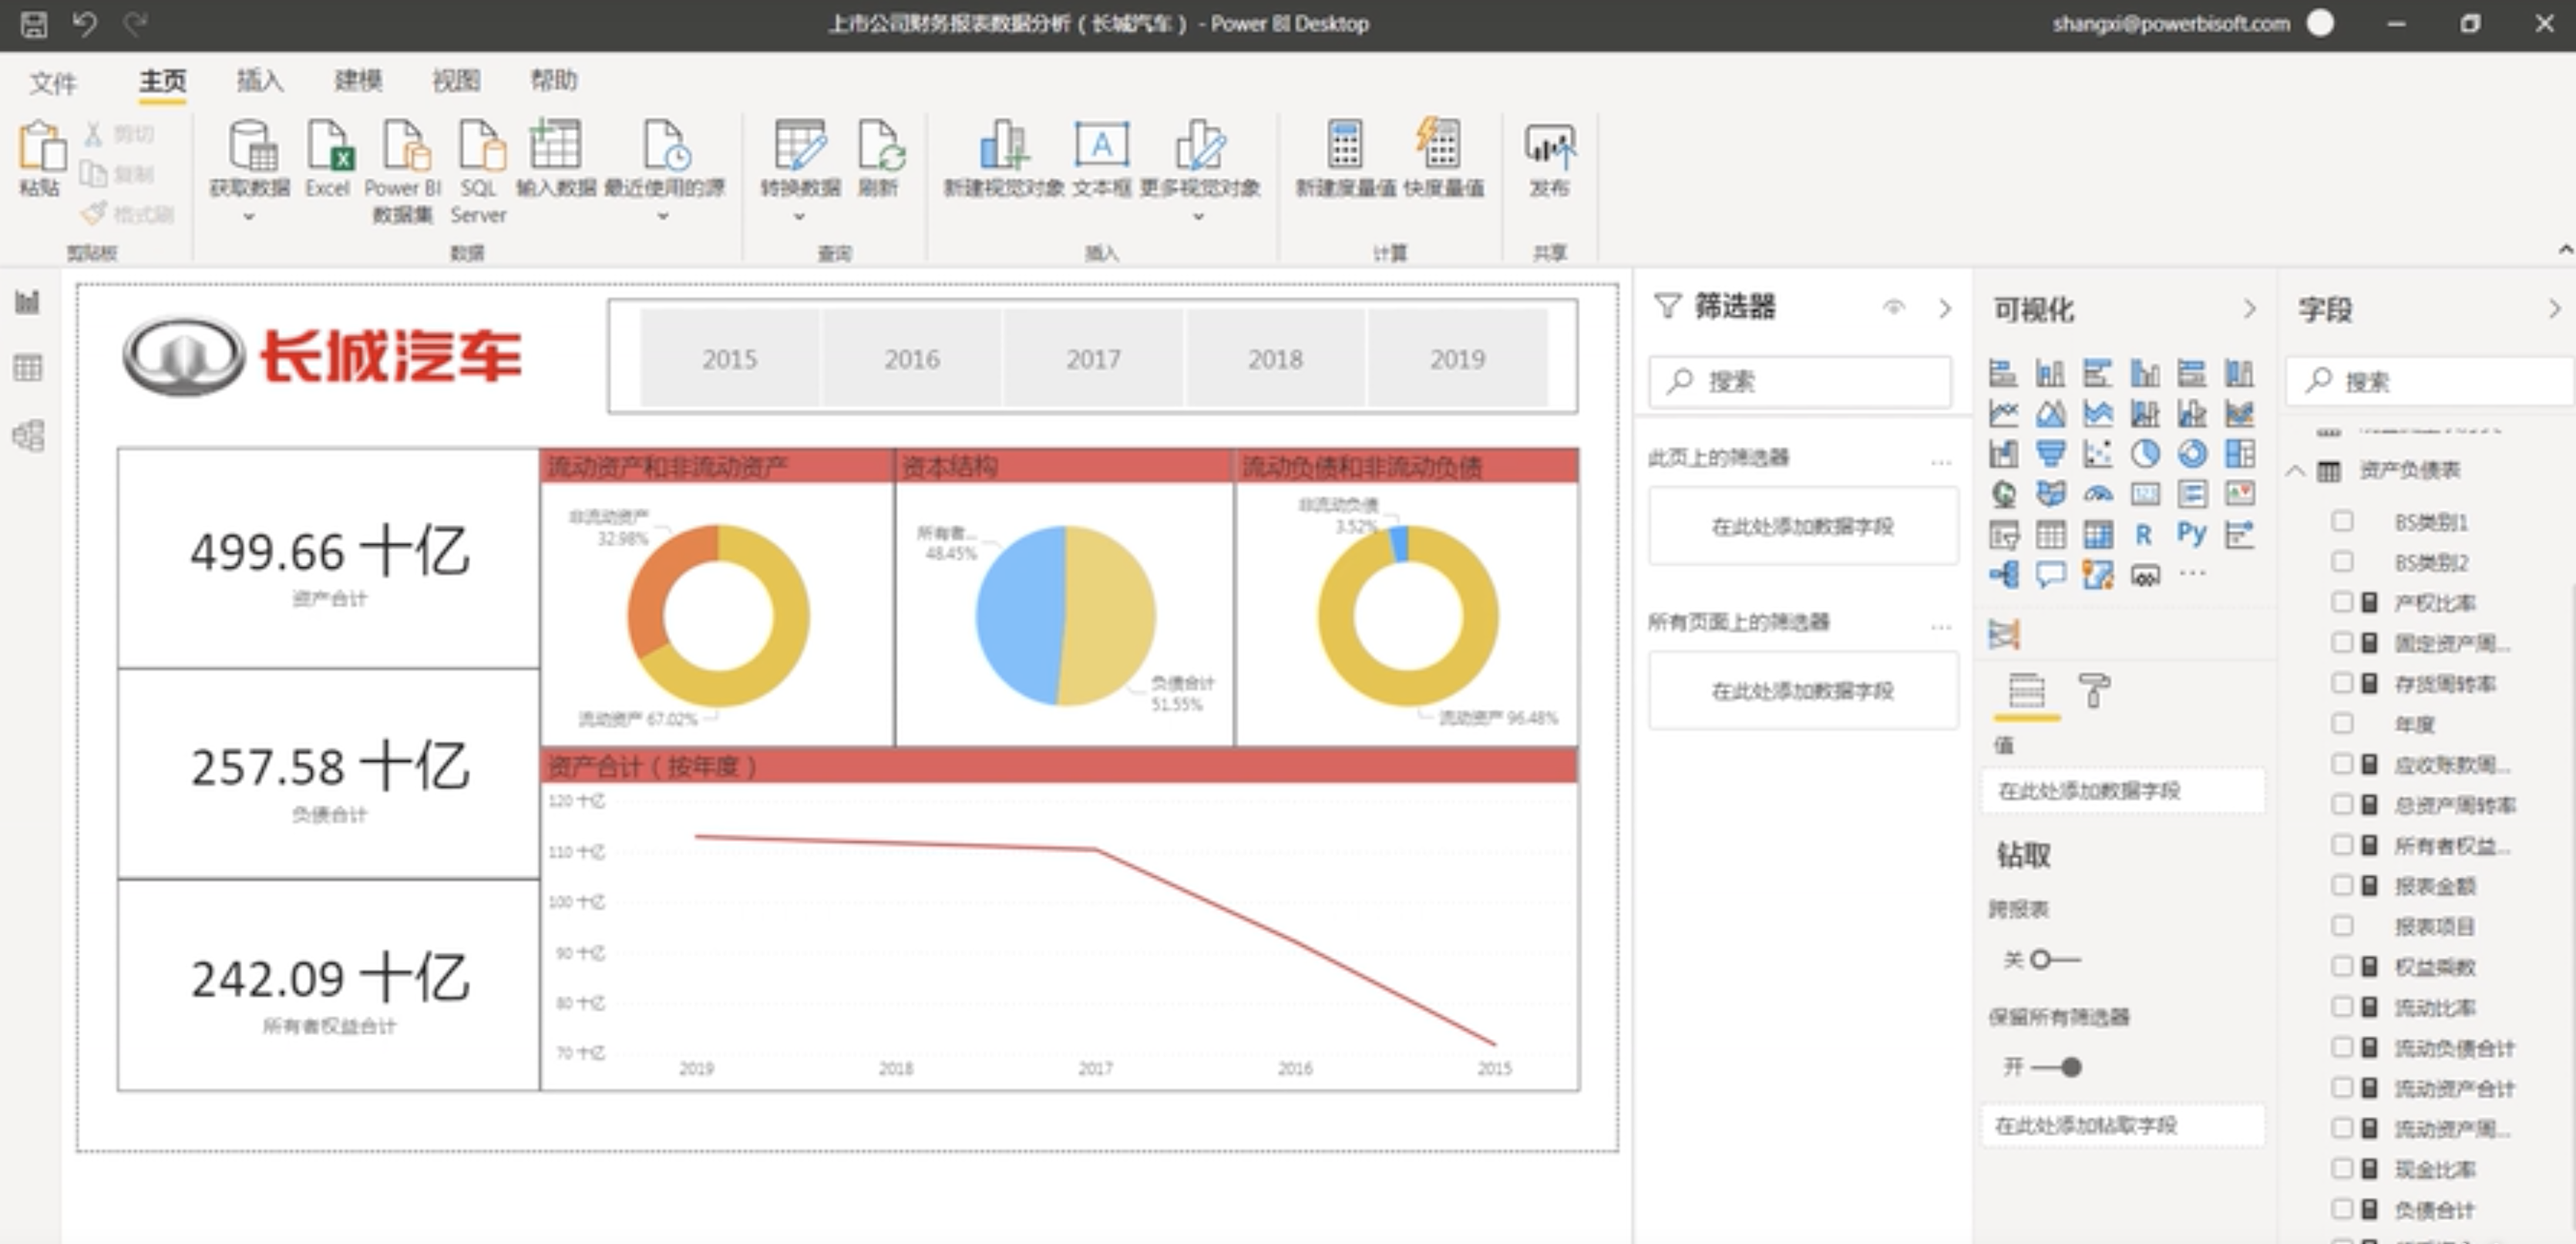Tick the BS类别1 field checkbox
Image resolution: width=2576 pixels, height=1244 pixels.
(x=2342, y=521)
